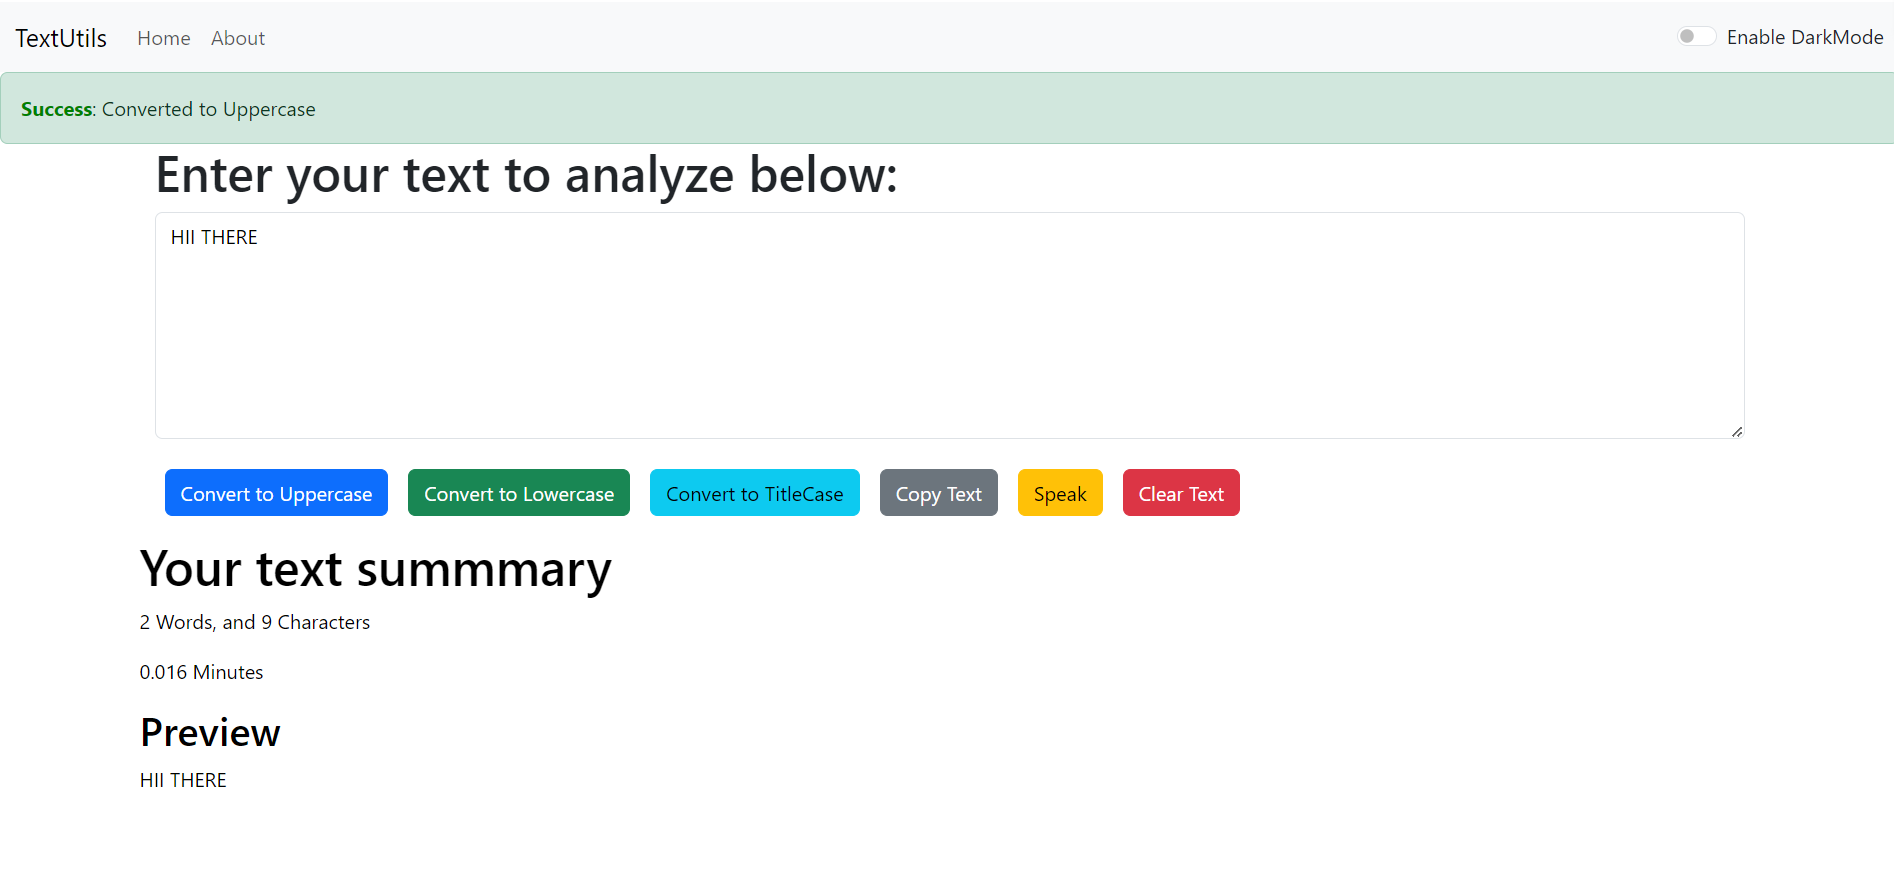The height and width of the screenshot is (871, 1894).
Task: Click Convert to TitleCase button
Action: 754,493
